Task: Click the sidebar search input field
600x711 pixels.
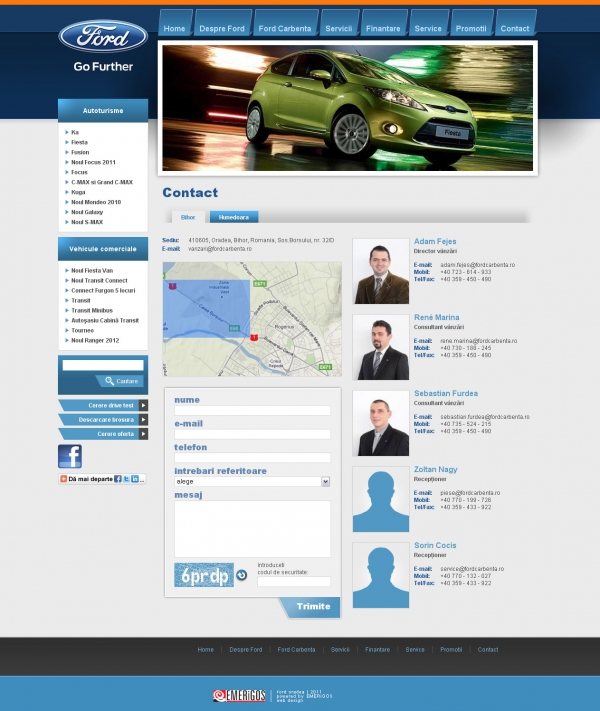Action: 103,365
